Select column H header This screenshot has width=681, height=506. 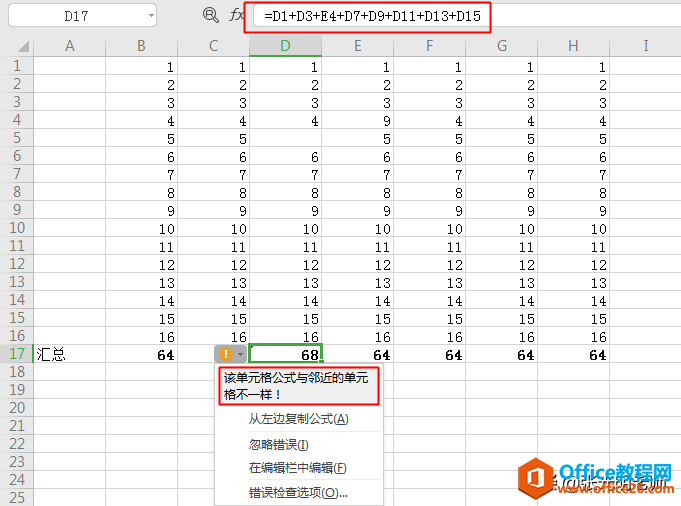[x=573, y=46]
